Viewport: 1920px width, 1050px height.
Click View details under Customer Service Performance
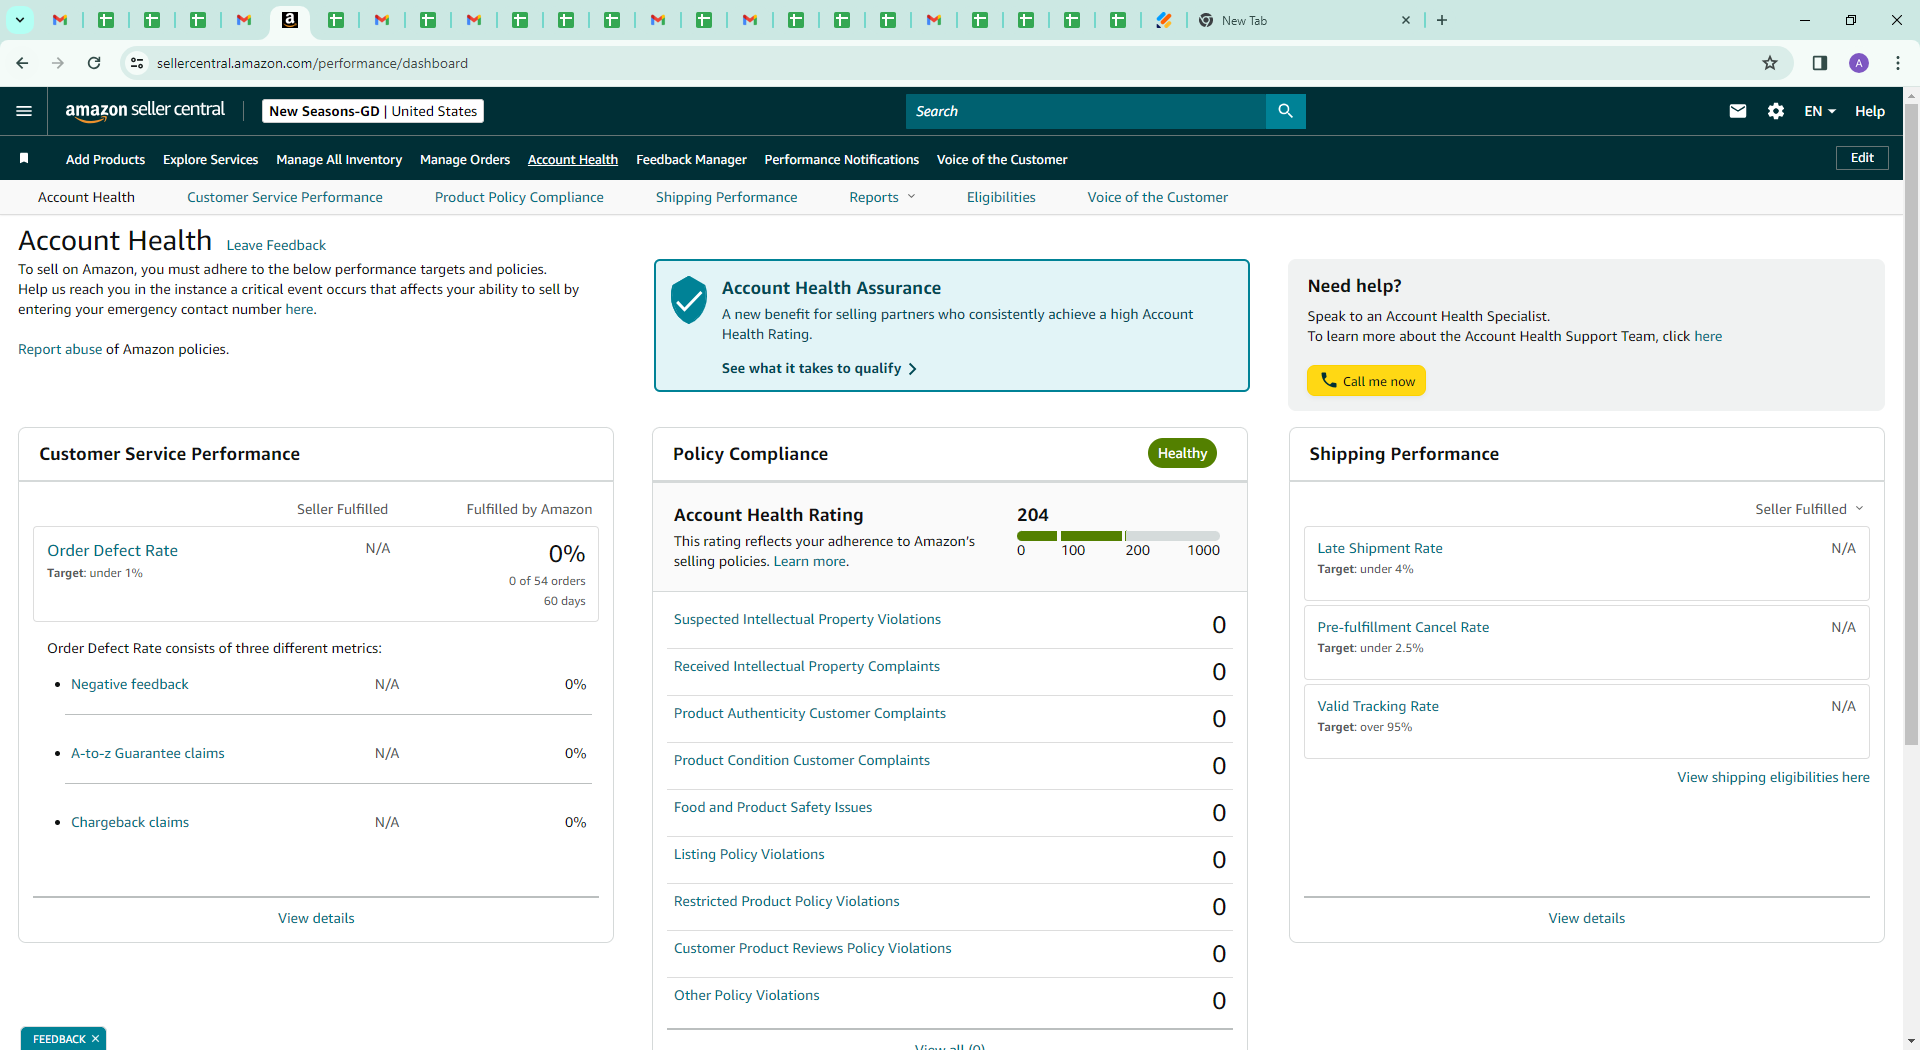(316, 918)
